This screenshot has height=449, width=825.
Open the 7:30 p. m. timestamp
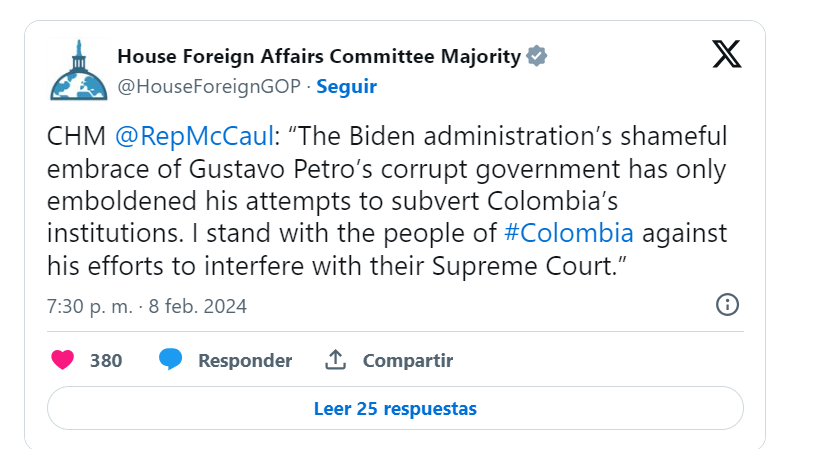89,306
